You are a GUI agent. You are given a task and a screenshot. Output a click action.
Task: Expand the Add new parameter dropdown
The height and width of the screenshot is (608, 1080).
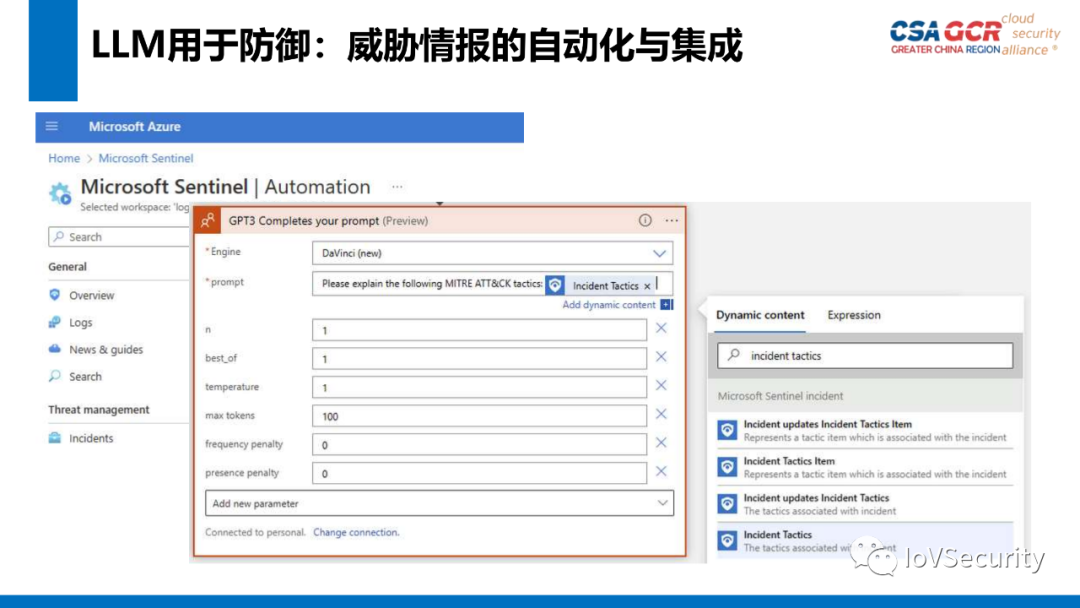[662, 503]
